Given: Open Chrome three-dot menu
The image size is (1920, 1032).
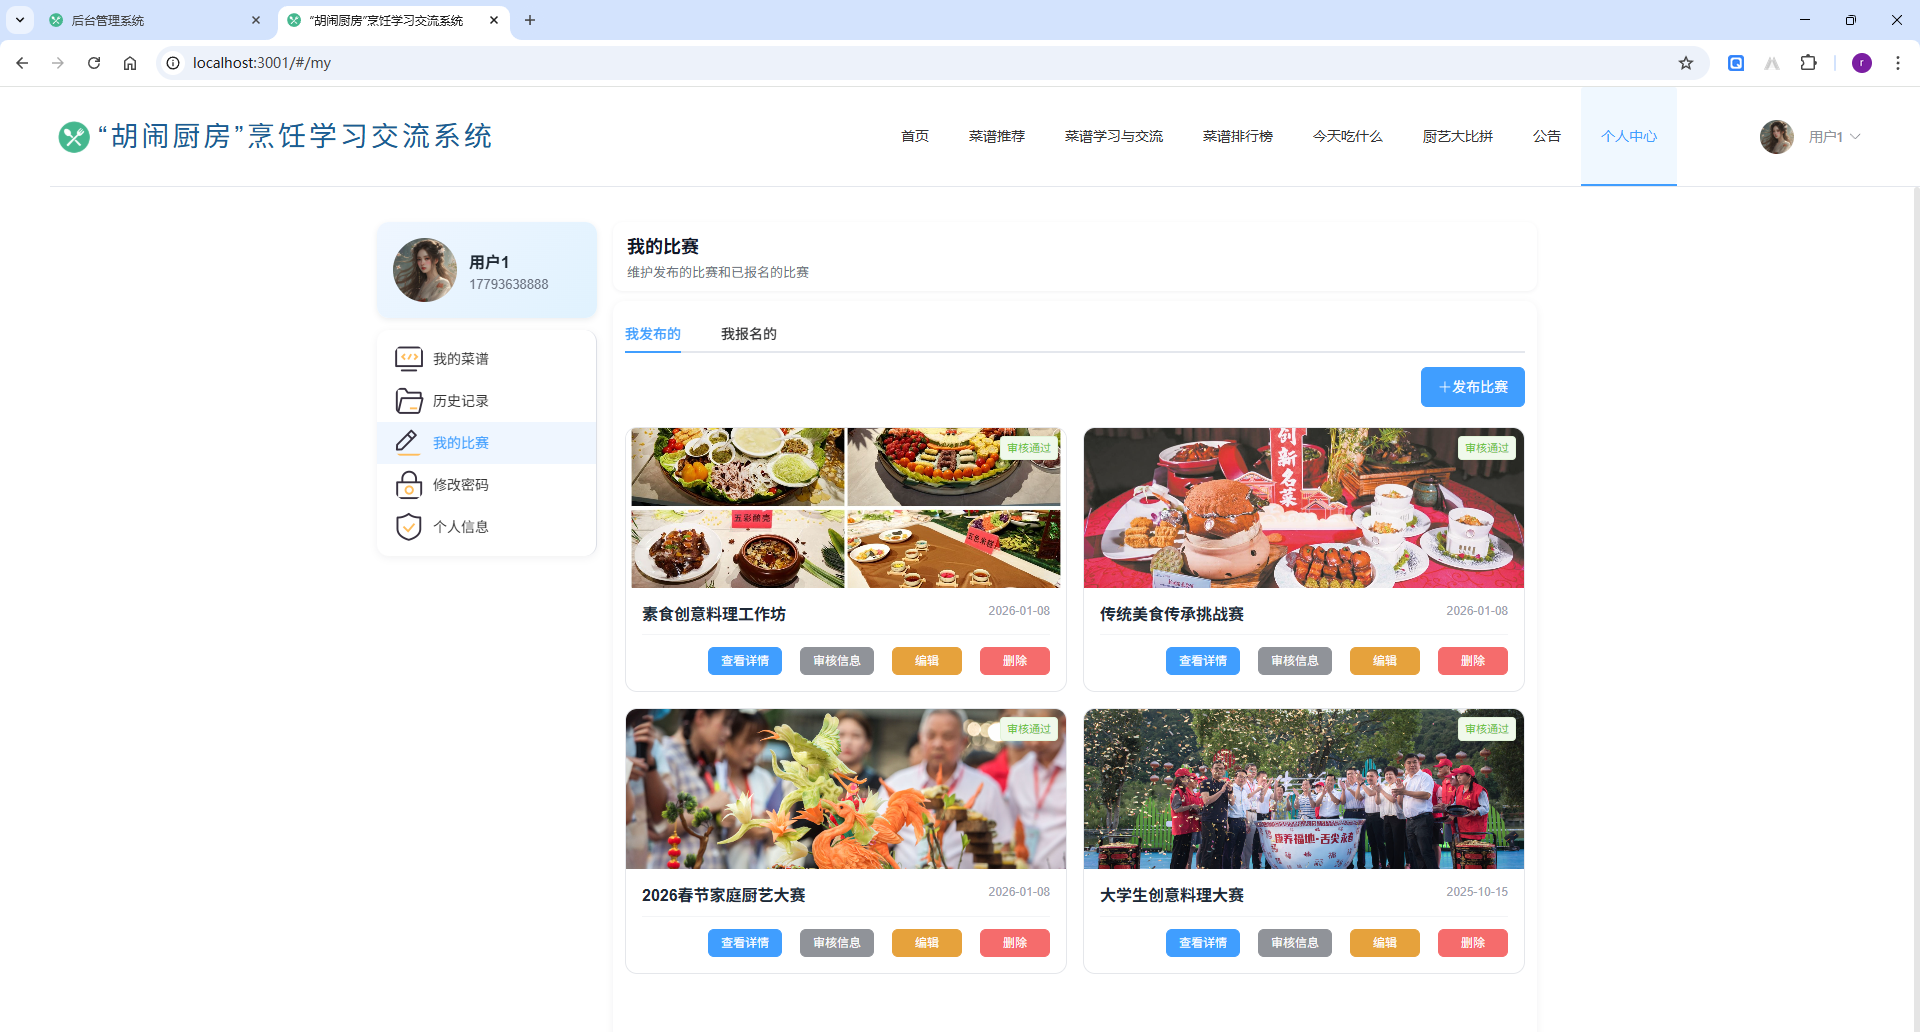Looking at the screenshot, I should pos(1898,63).
